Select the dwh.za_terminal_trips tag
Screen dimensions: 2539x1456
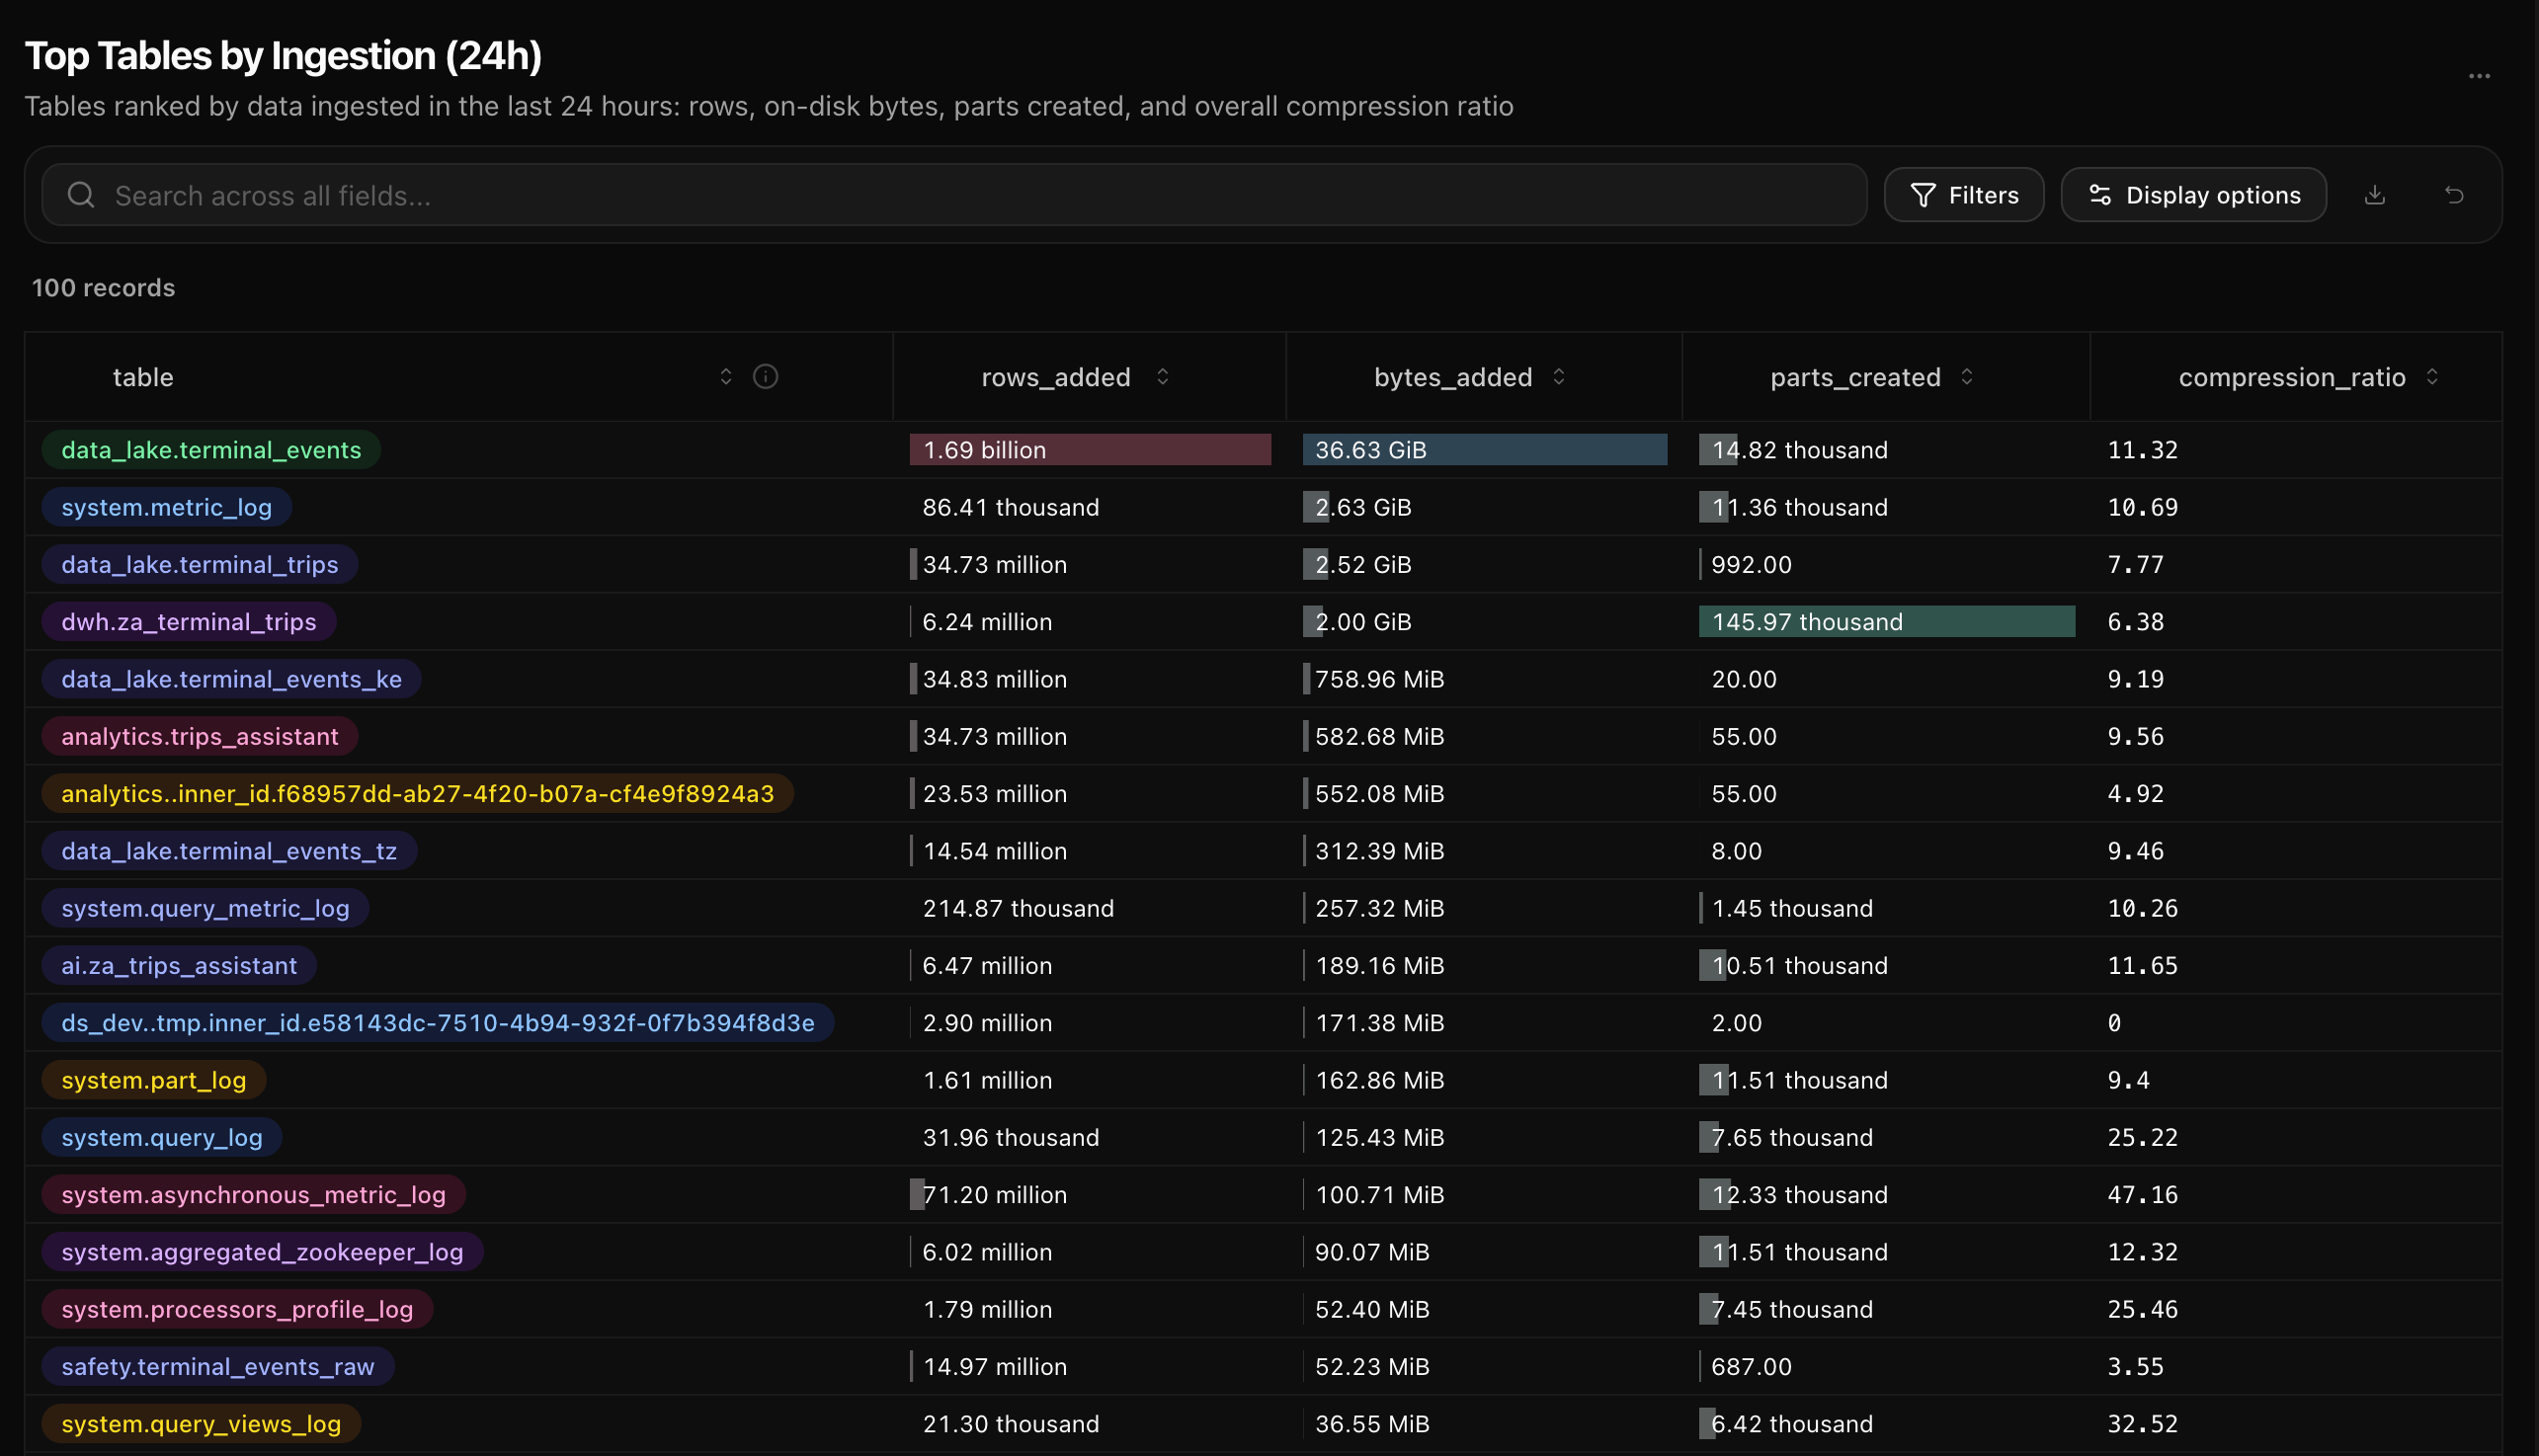189,622
